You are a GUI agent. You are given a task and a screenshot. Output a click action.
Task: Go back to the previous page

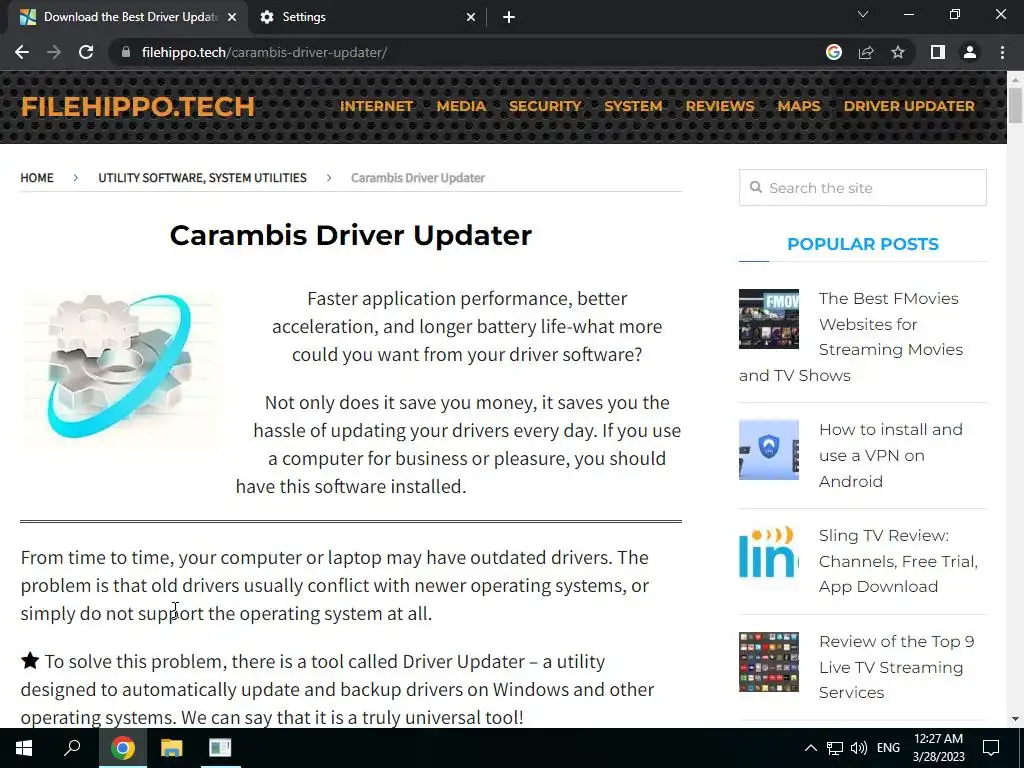pyautogui.click(x=22, y=52)
